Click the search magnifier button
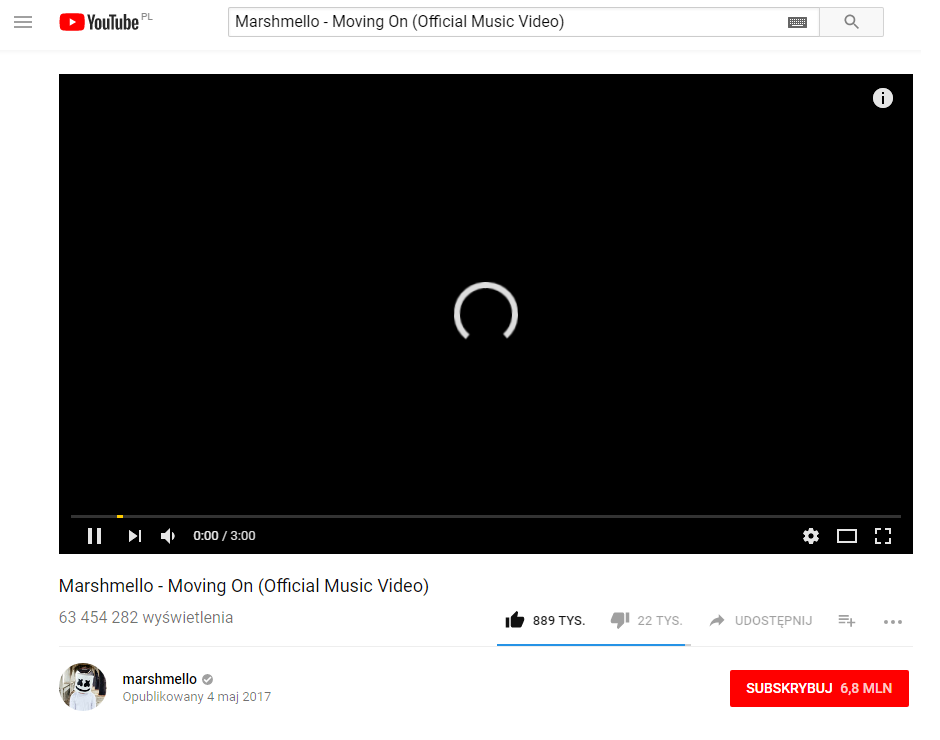 click(851, 22)
